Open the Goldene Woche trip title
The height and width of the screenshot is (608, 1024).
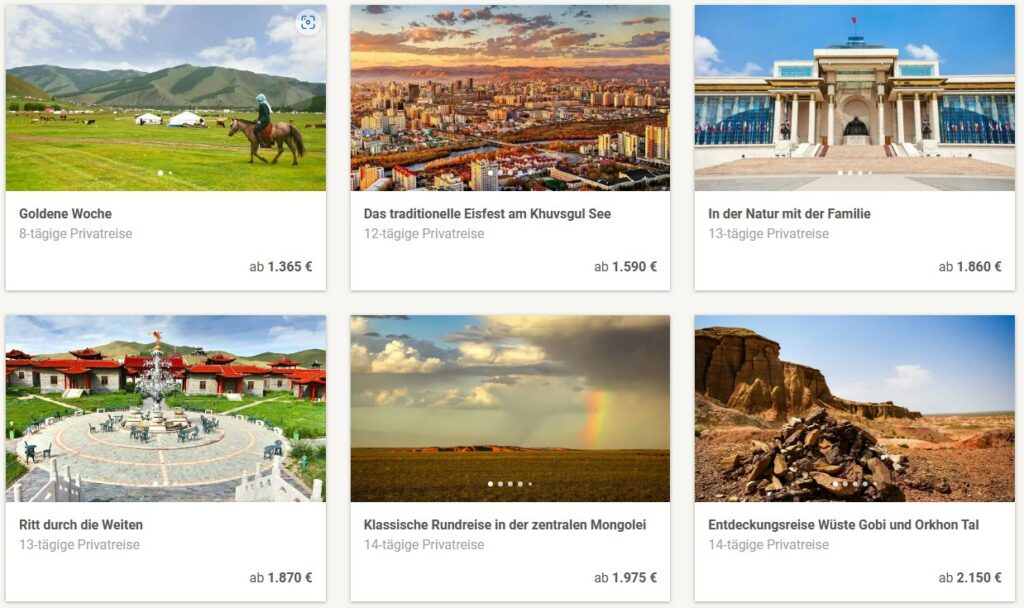65,214
